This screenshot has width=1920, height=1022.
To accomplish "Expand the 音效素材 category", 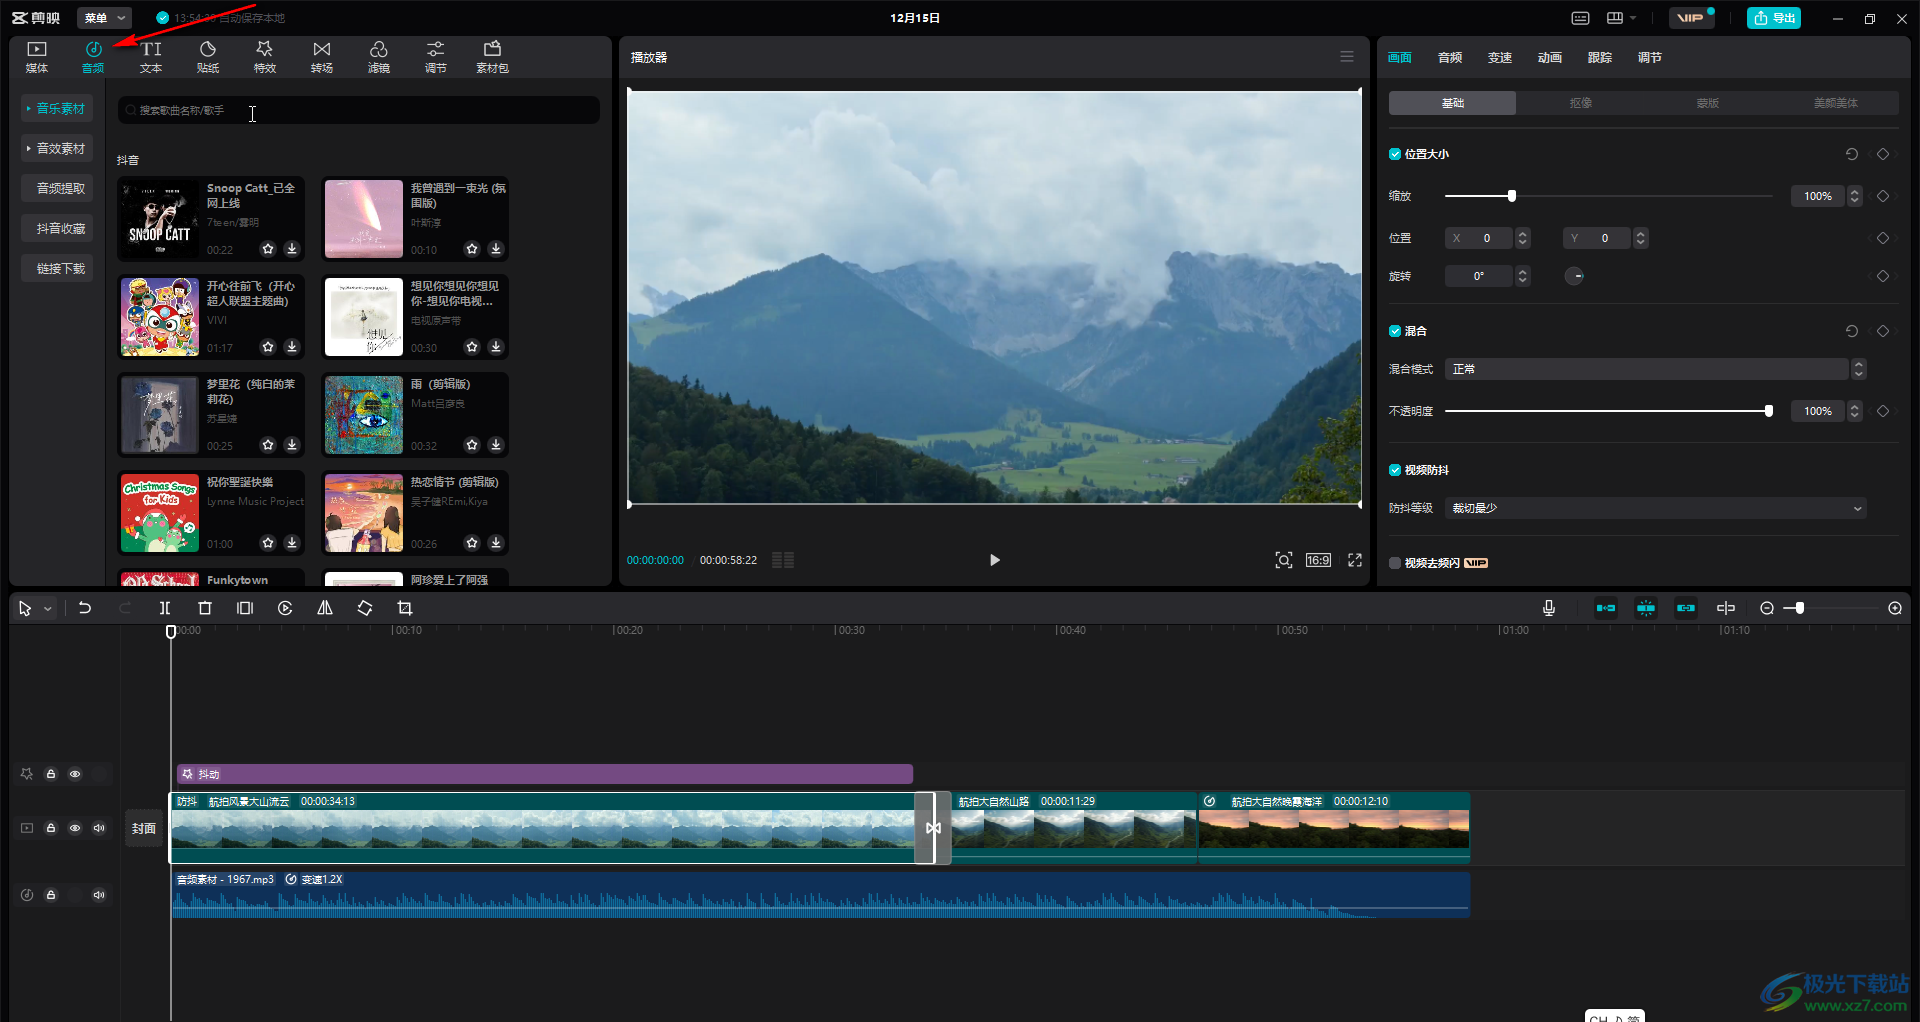I will [57, 148].
